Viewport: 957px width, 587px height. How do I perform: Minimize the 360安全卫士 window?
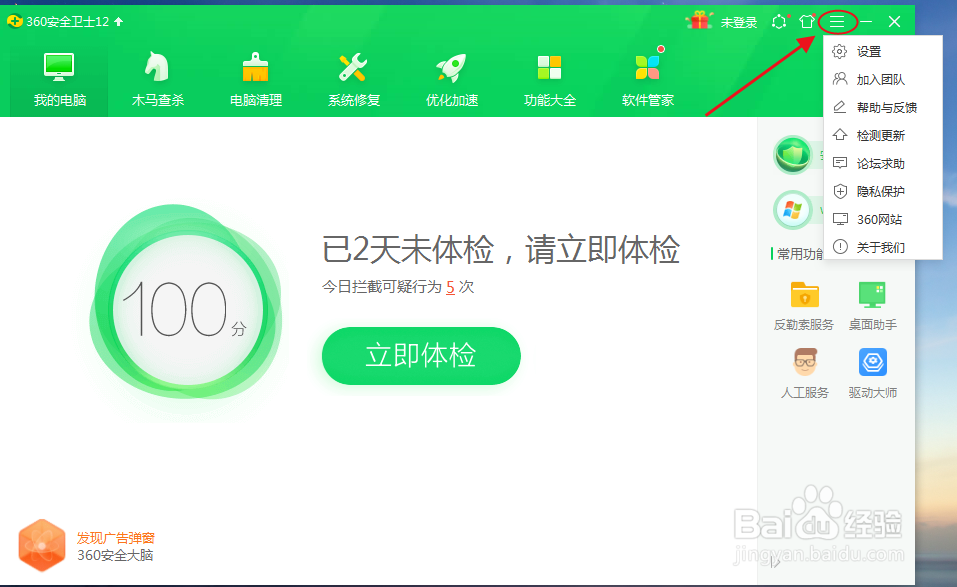pyautogui.click(x=866, y=22)
